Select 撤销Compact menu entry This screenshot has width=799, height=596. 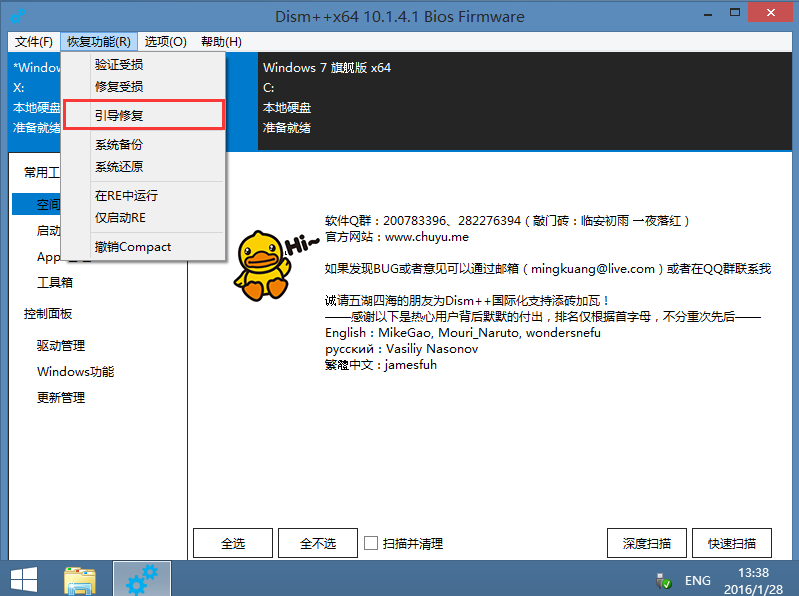click(144, 247)
